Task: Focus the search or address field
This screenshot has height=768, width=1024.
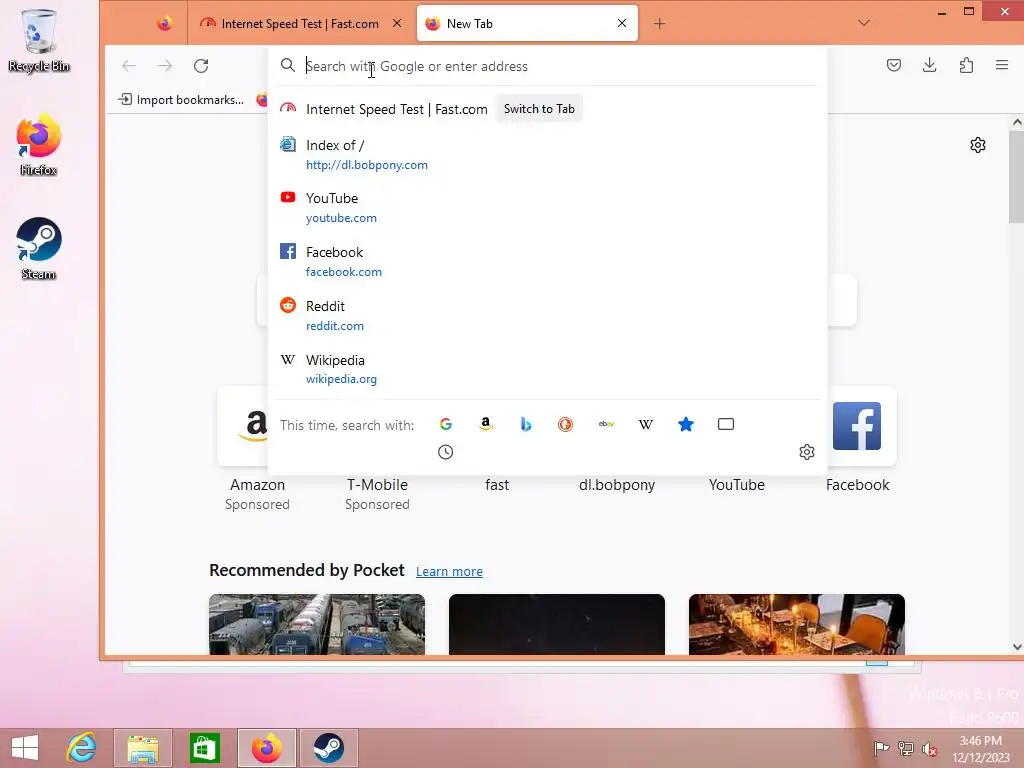Action: (547, 66)
